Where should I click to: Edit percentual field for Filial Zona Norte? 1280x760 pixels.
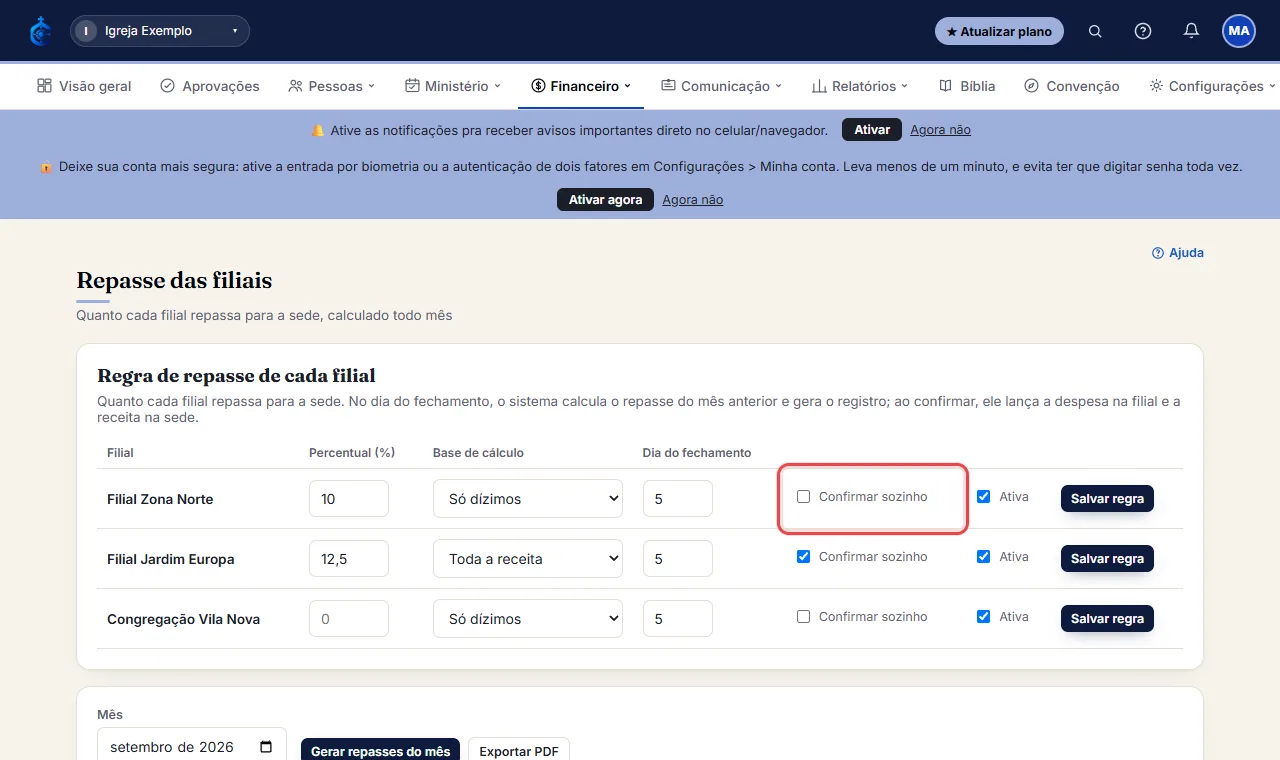[x=349, y=499]
